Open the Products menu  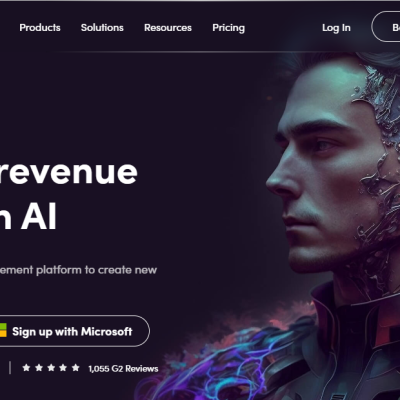click(40, 28)
